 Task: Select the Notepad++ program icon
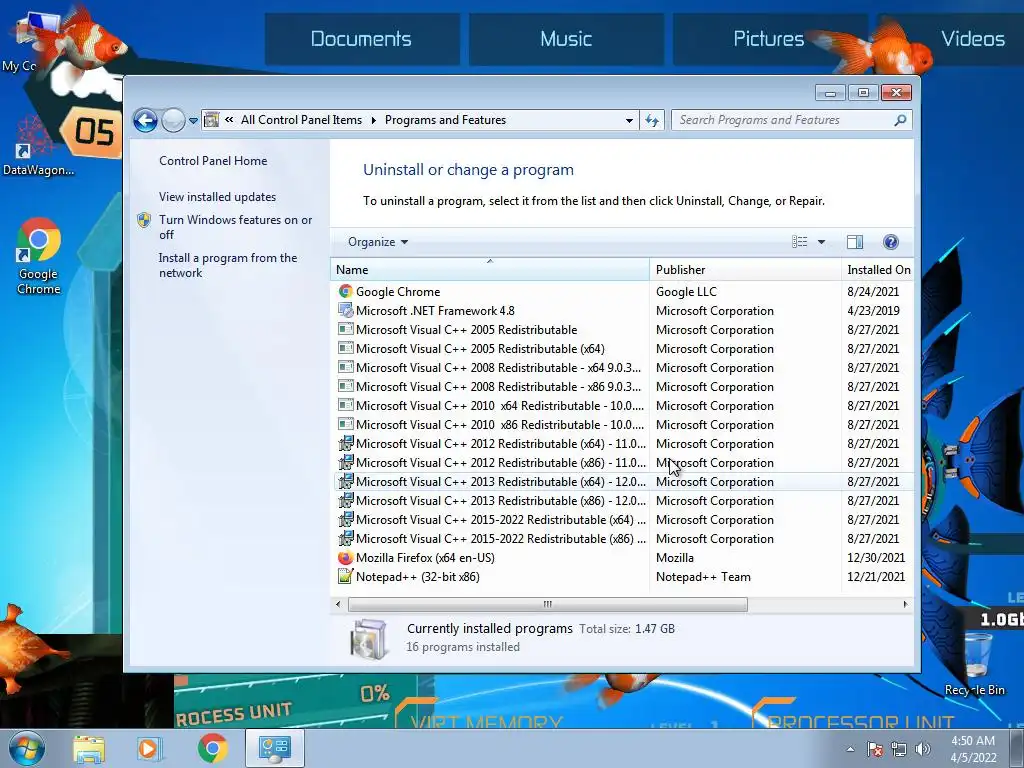coord(345,577)
